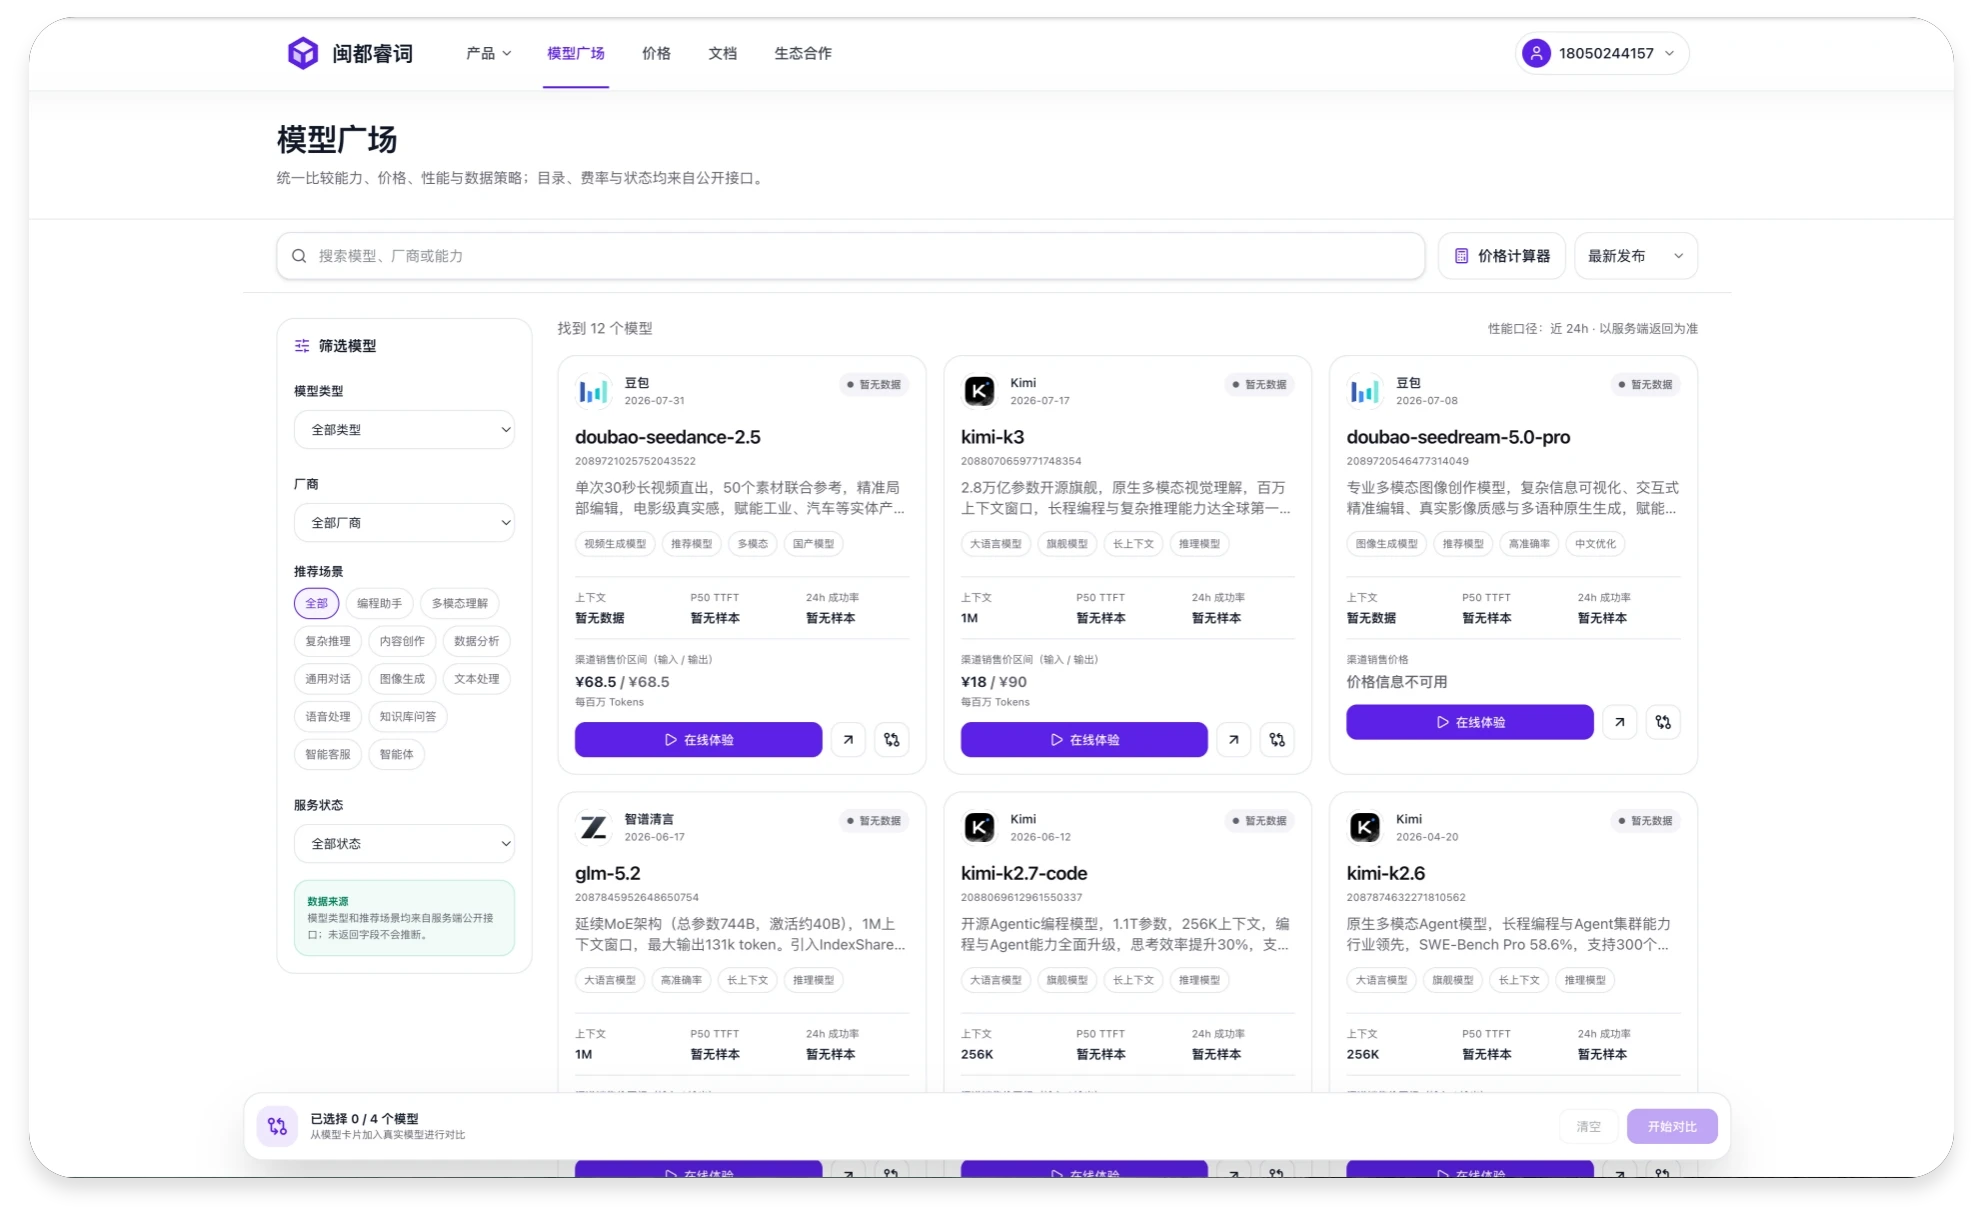Screen dimensions: 1983x1219
Task: Click the calculator icon in 价格计算器
Action: (1461, 256)
